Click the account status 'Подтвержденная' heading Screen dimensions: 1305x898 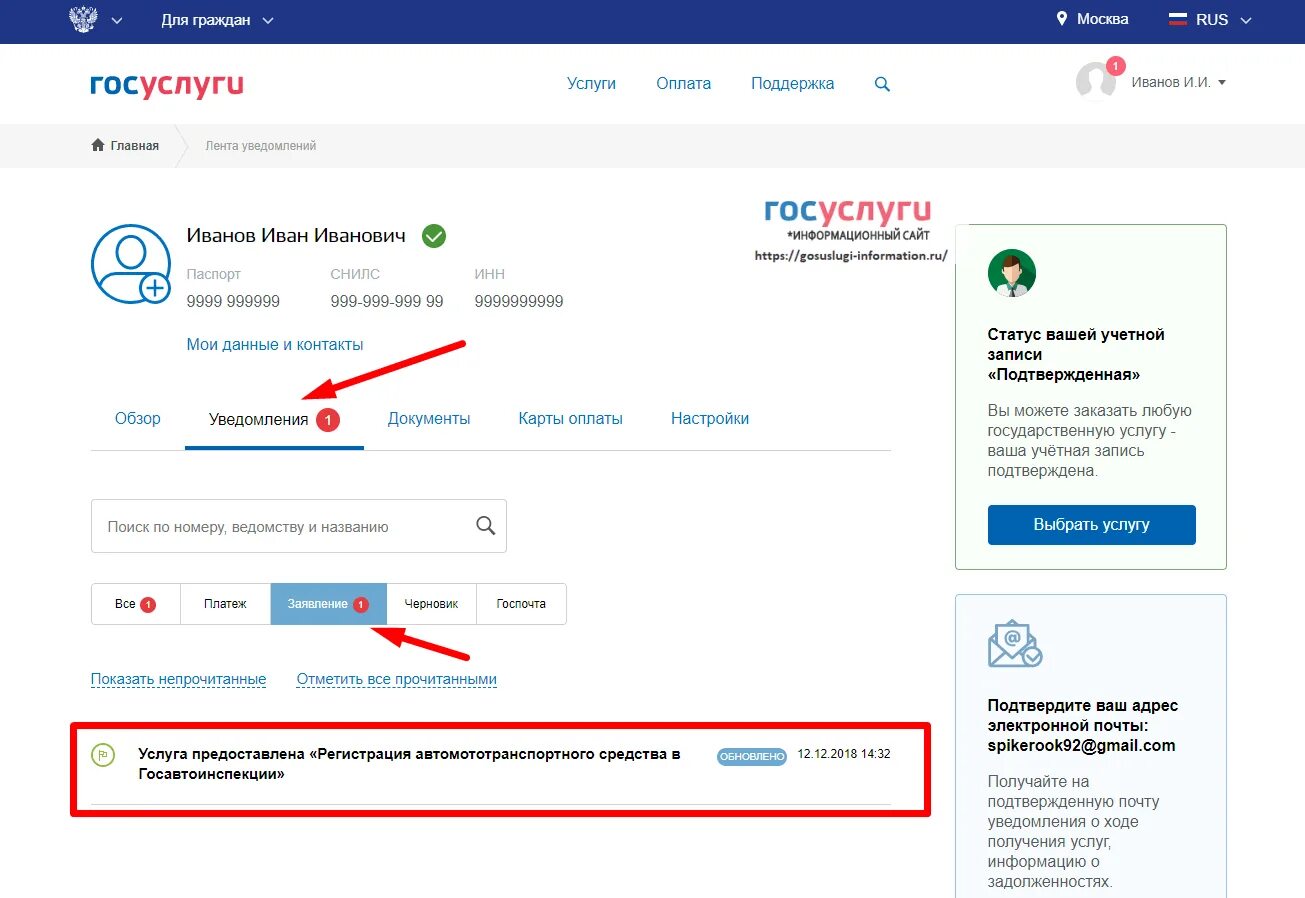click(1076, 355)
